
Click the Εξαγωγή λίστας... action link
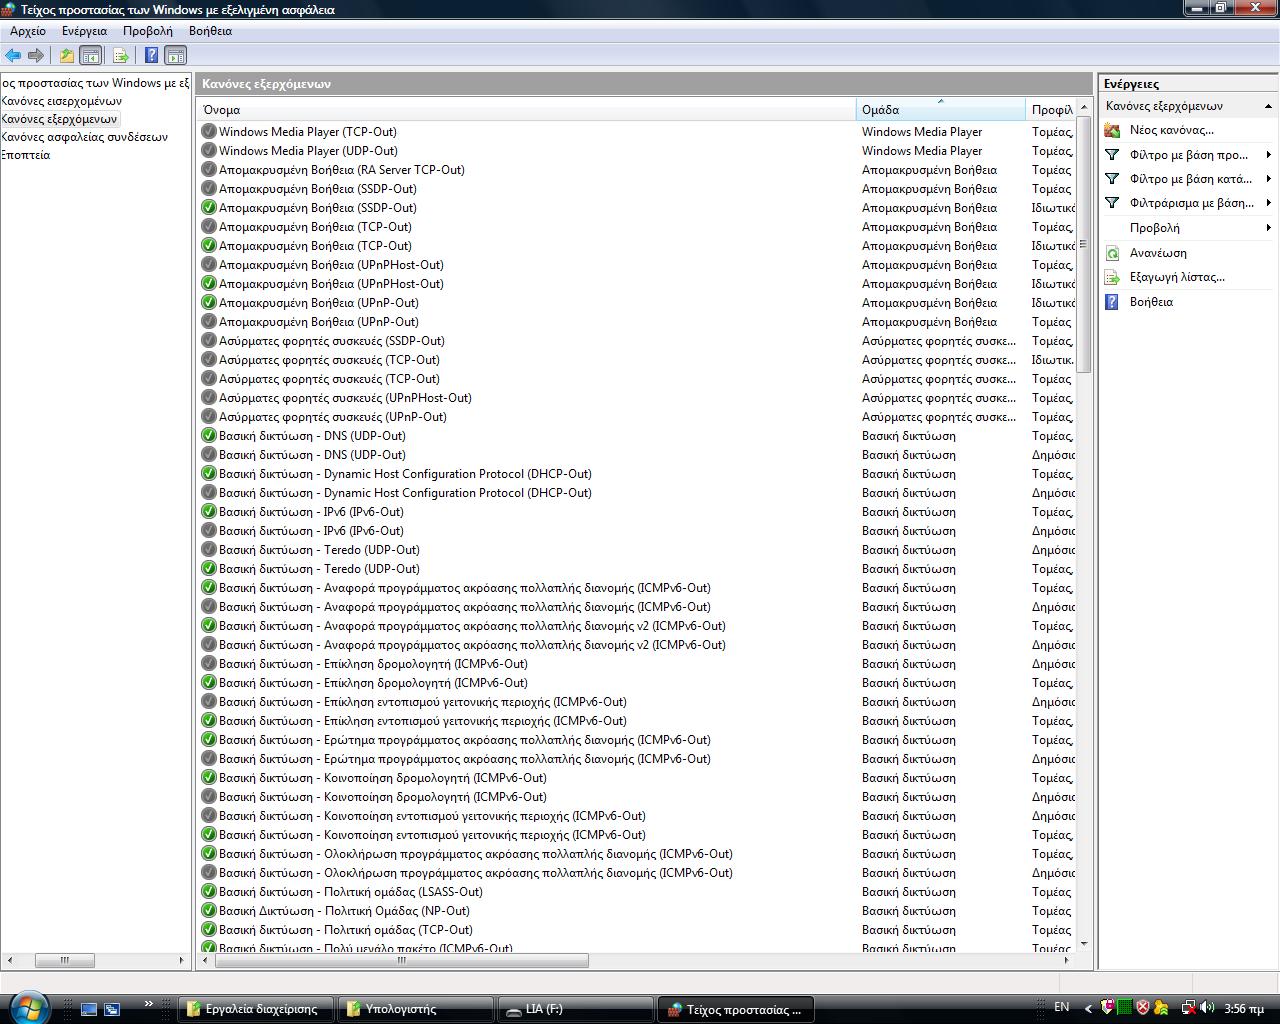[x=1177, y=277]
